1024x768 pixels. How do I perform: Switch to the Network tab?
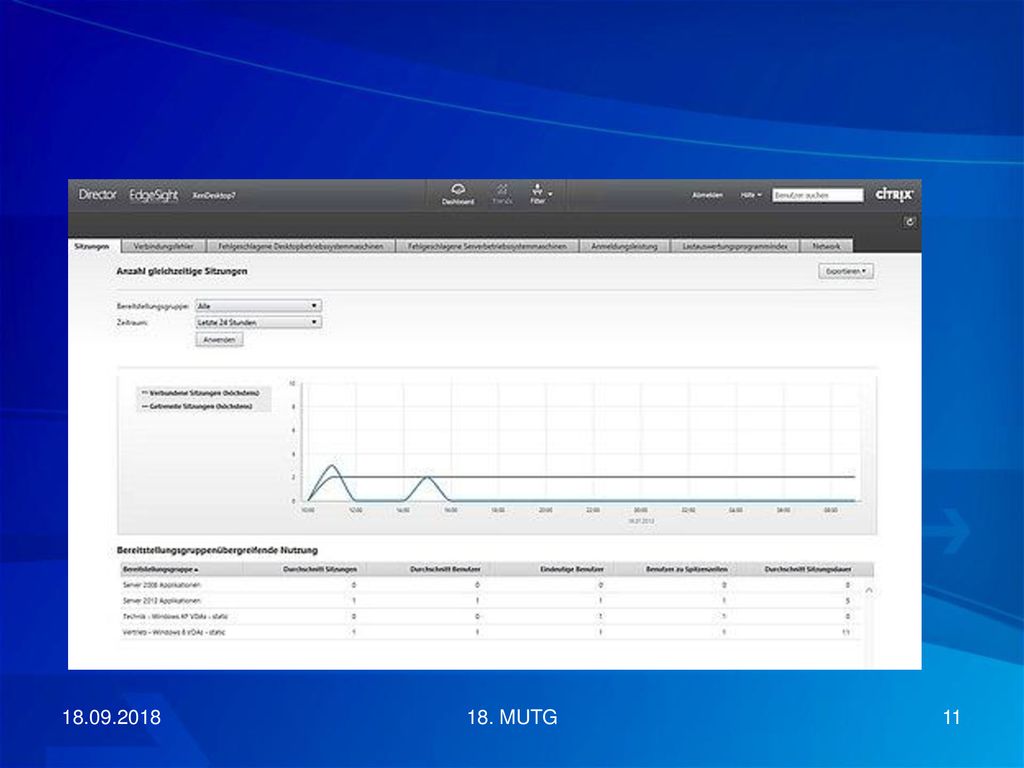[x=826, y=246]
